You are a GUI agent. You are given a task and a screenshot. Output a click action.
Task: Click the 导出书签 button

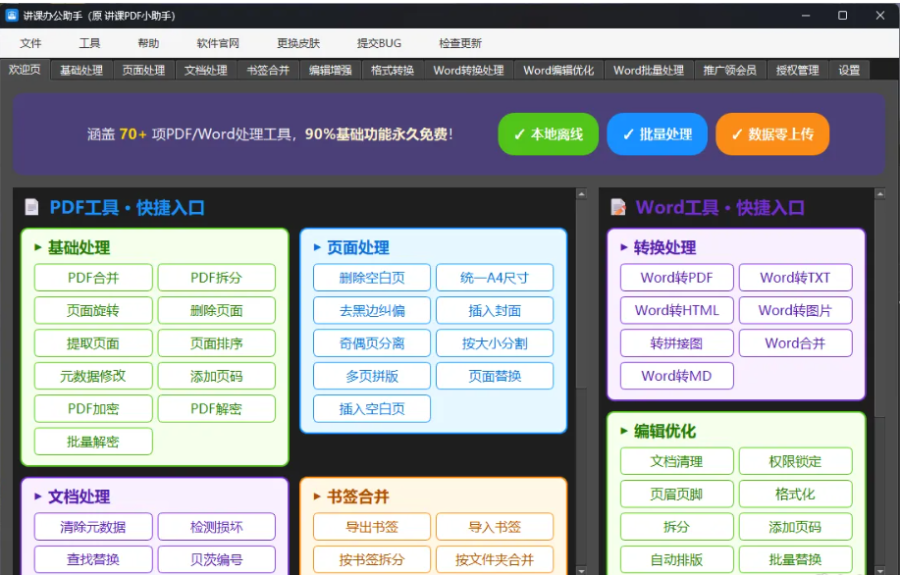click(372, 527)
